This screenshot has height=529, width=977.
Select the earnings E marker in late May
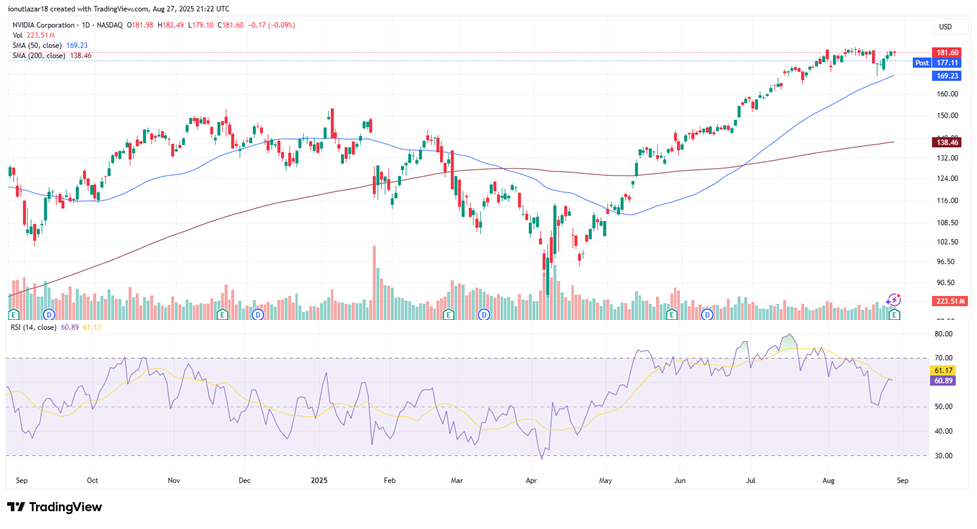coord(671,314)
